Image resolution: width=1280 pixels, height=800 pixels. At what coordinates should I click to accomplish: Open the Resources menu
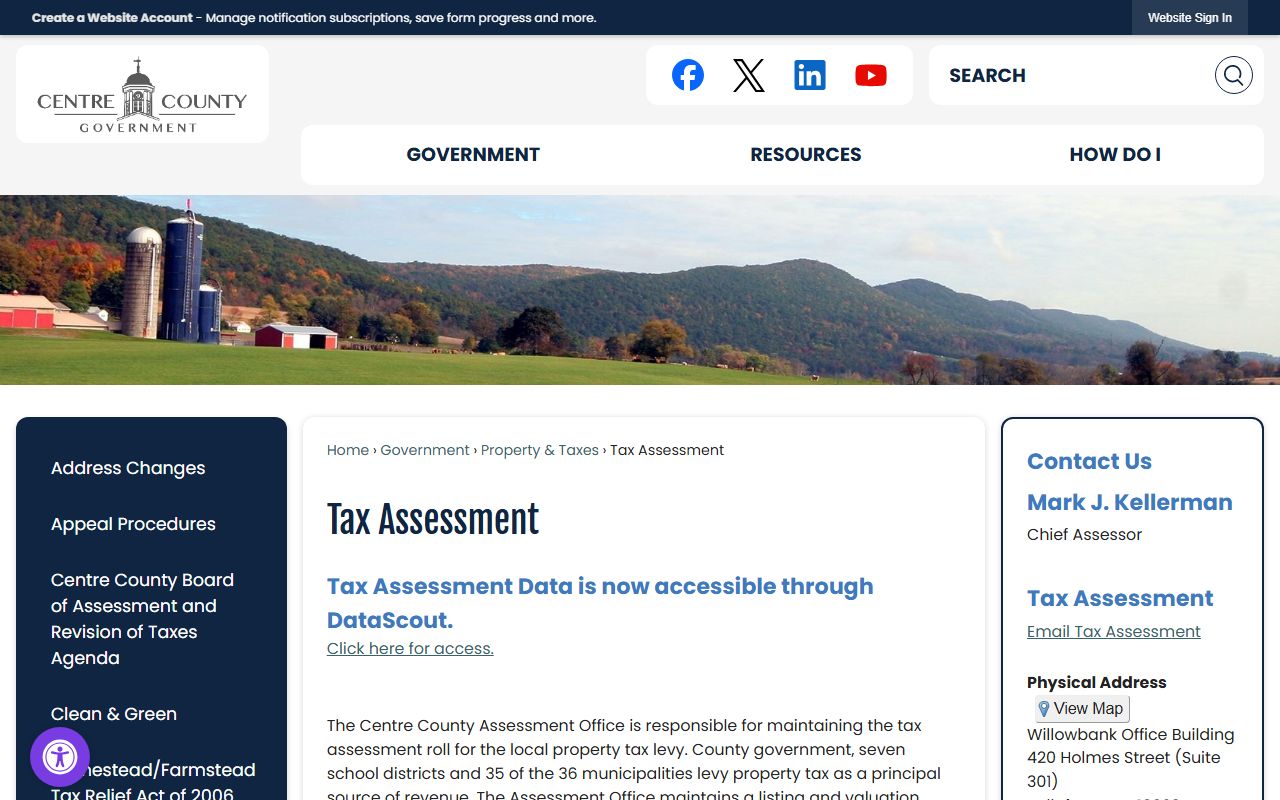click(806, 155)
